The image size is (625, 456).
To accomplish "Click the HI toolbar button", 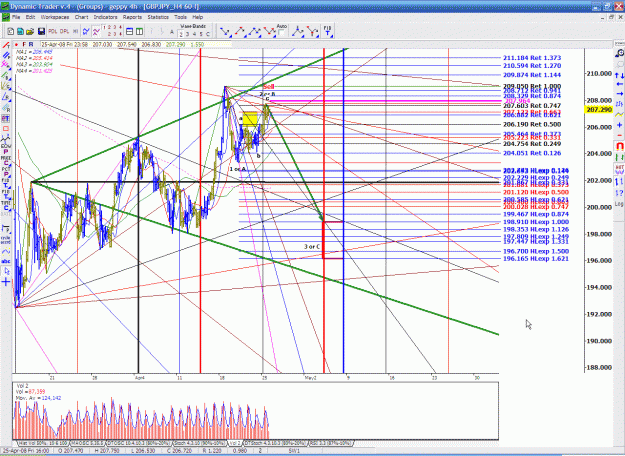I will pyautogui.click(x=75, y=31).
